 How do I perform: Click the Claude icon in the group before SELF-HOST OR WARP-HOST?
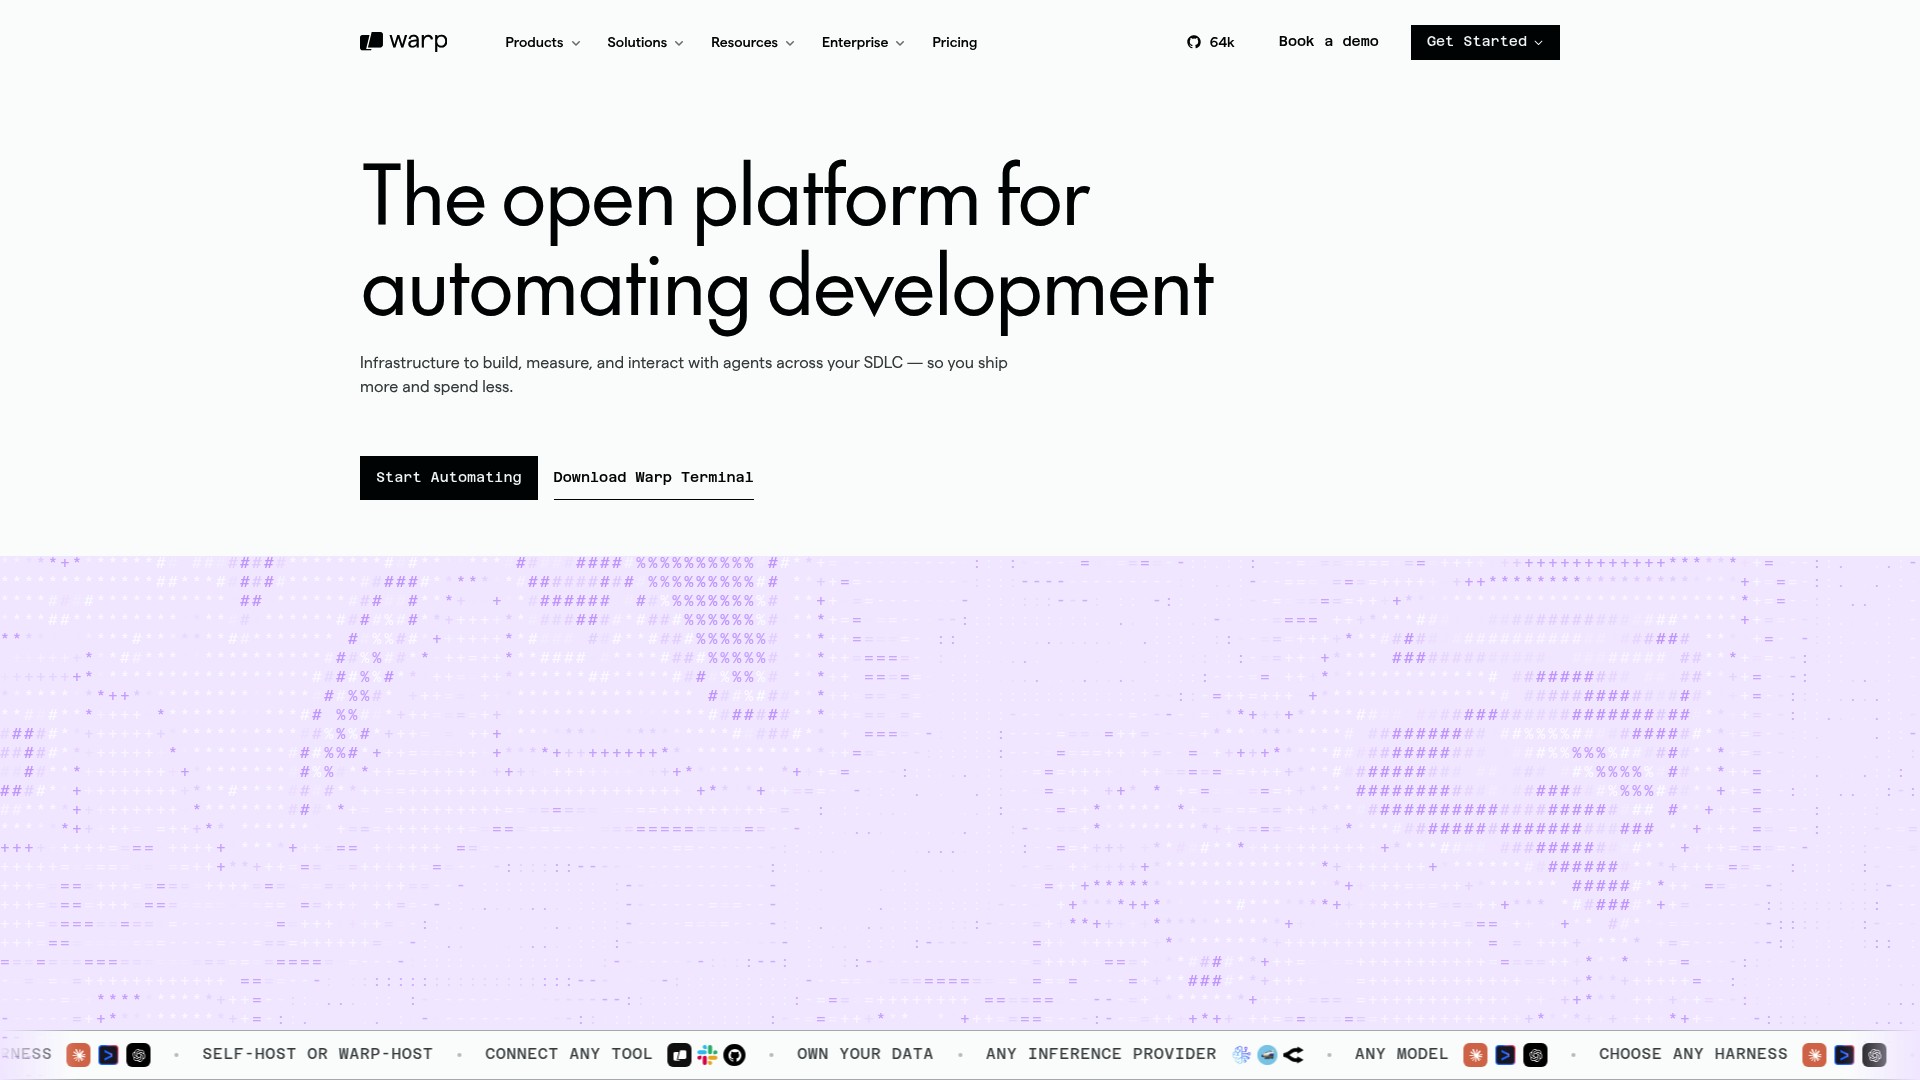[x=78, y=1055]
